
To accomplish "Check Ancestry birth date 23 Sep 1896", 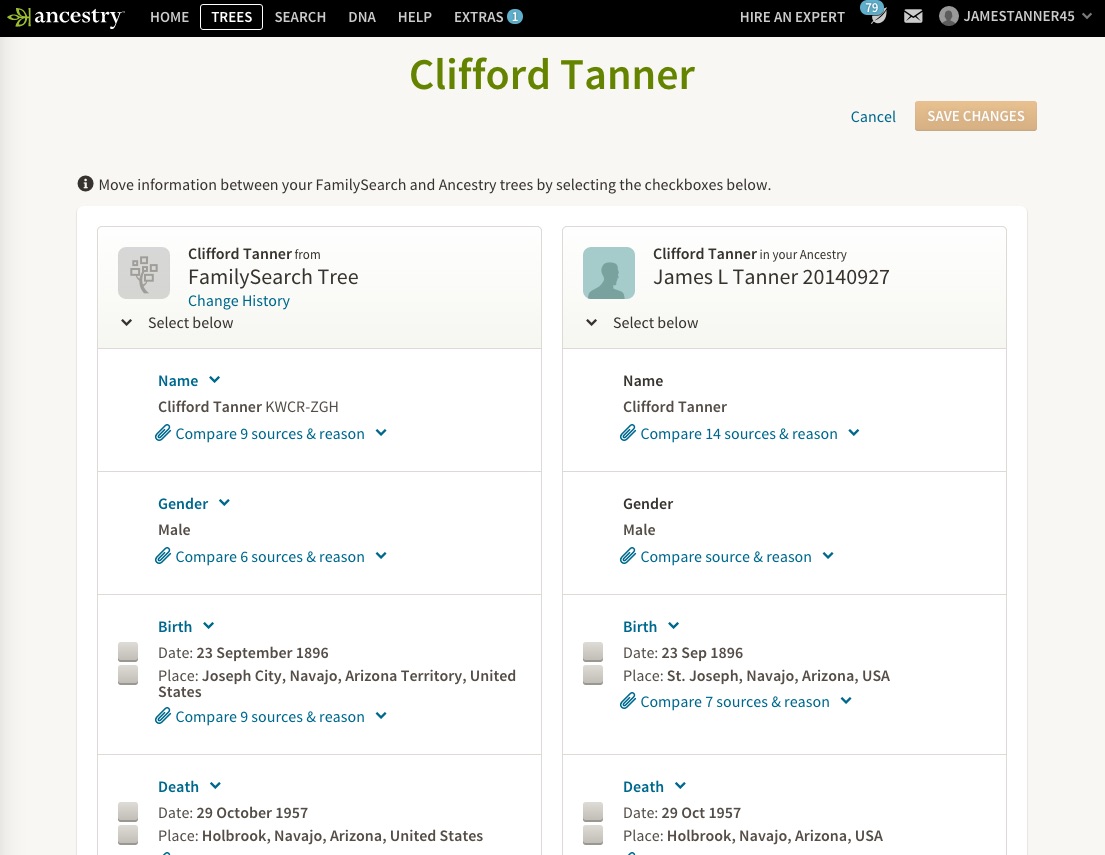I will (x=593, y=652).
